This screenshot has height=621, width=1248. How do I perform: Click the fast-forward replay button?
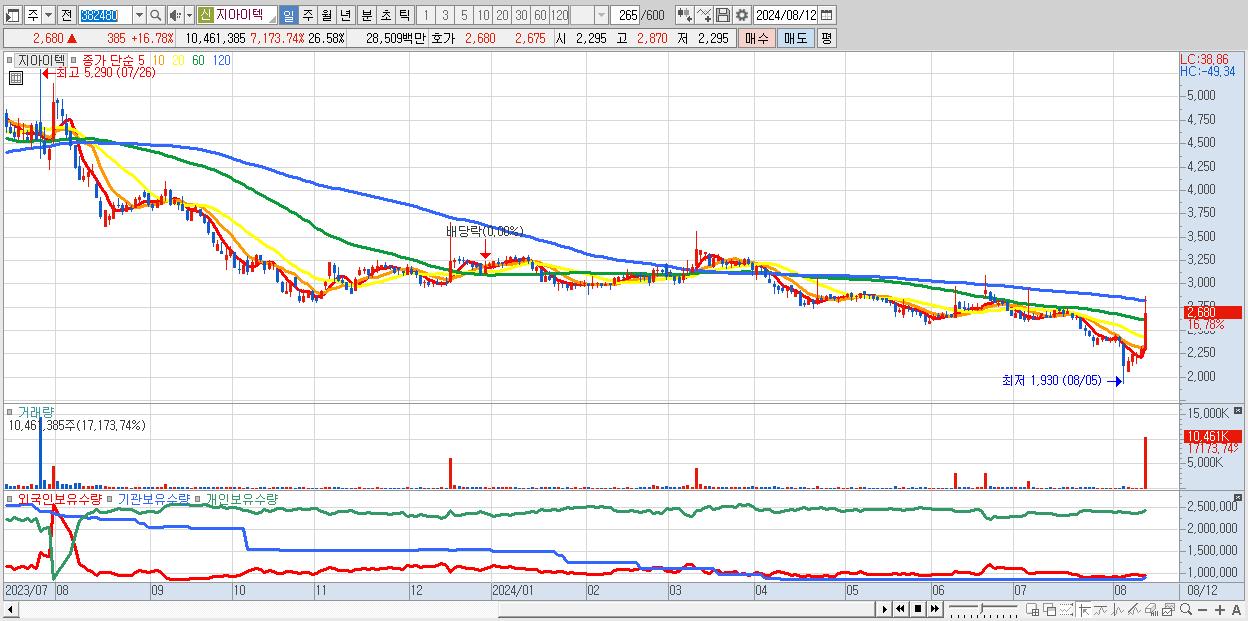coord(934,609)
